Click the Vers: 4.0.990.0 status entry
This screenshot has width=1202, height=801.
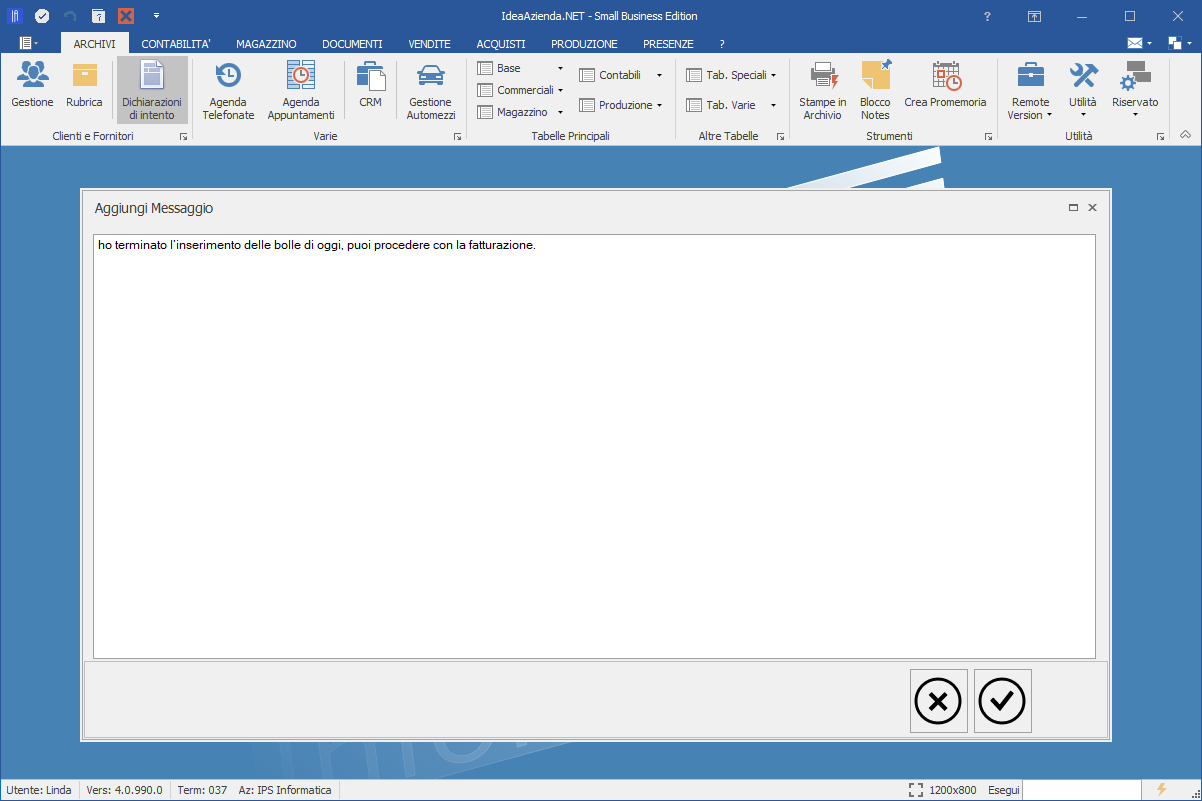click(x=125, y=790)
